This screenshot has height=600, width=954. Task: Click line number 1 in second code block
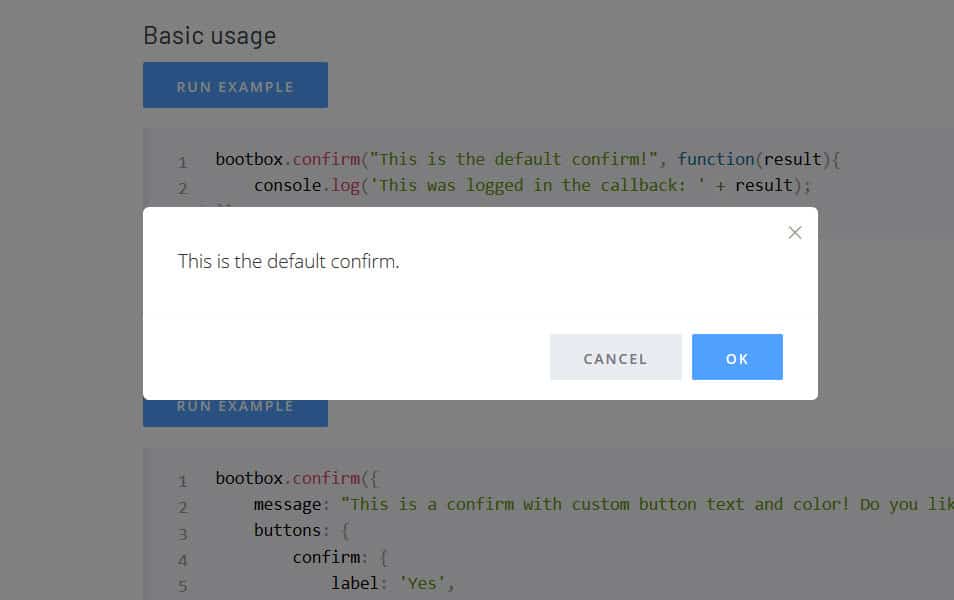(183, 481)
